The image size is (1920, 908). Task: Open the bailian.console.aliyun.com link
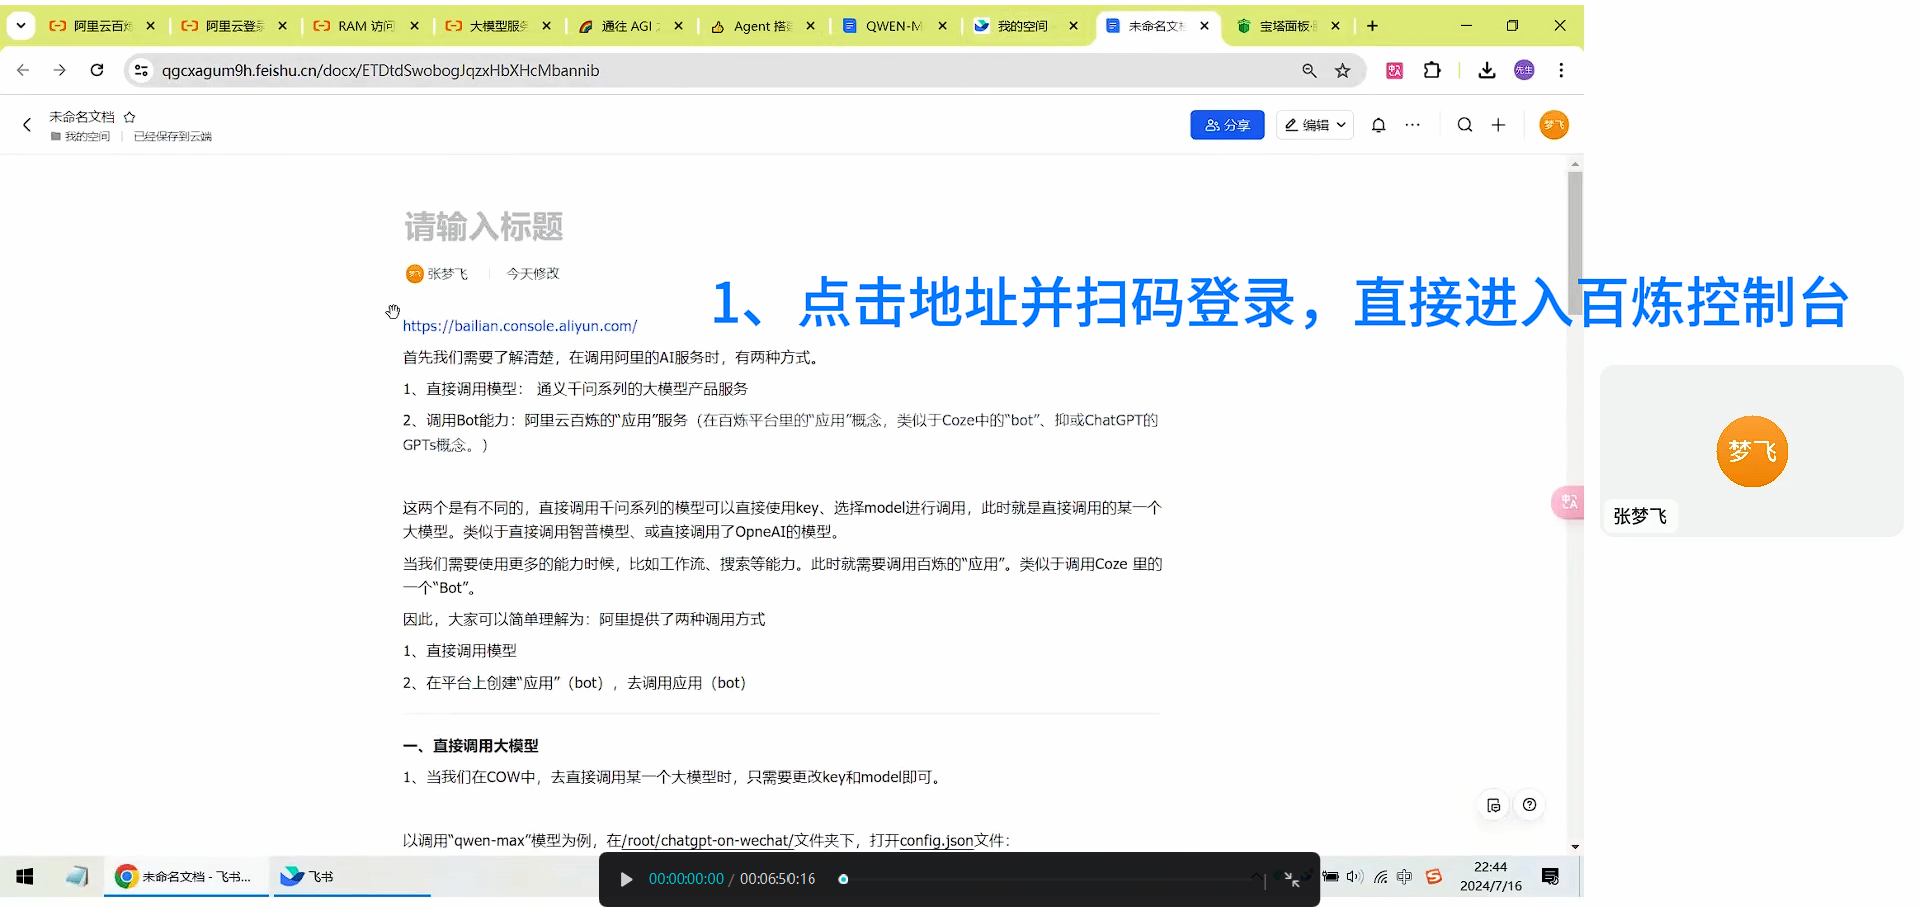(520, 326)
